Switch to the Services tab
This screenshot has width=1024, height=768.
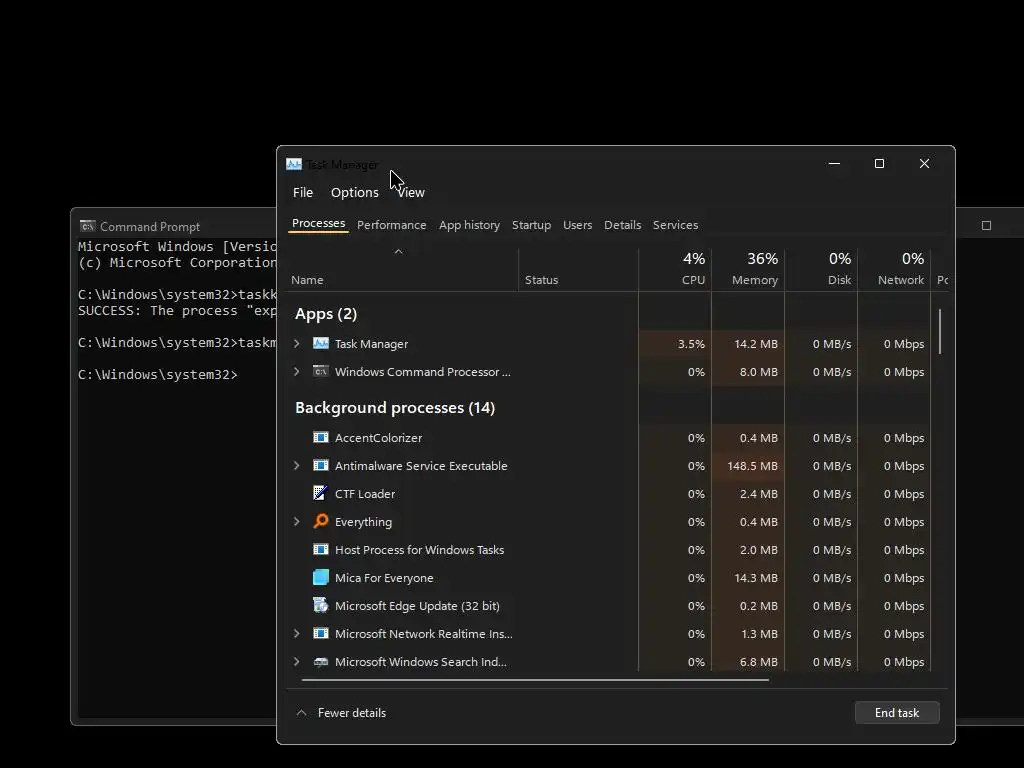click(675, 225)
